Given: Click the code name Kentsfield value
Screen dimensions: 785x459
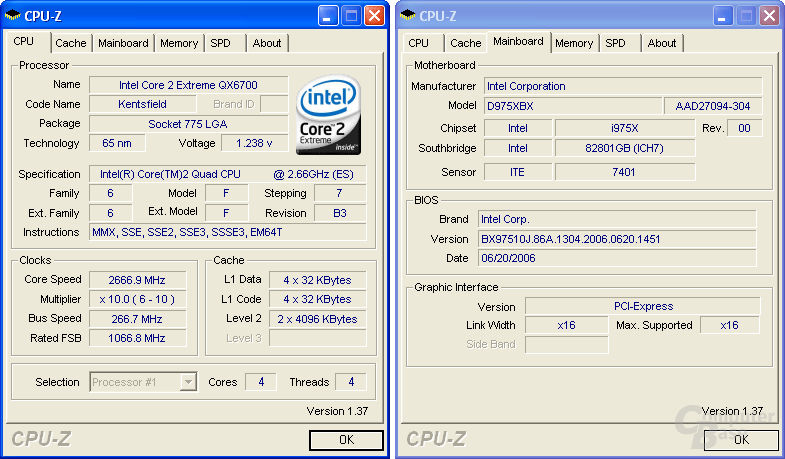Looking at the screenshot, I should 143,104.
